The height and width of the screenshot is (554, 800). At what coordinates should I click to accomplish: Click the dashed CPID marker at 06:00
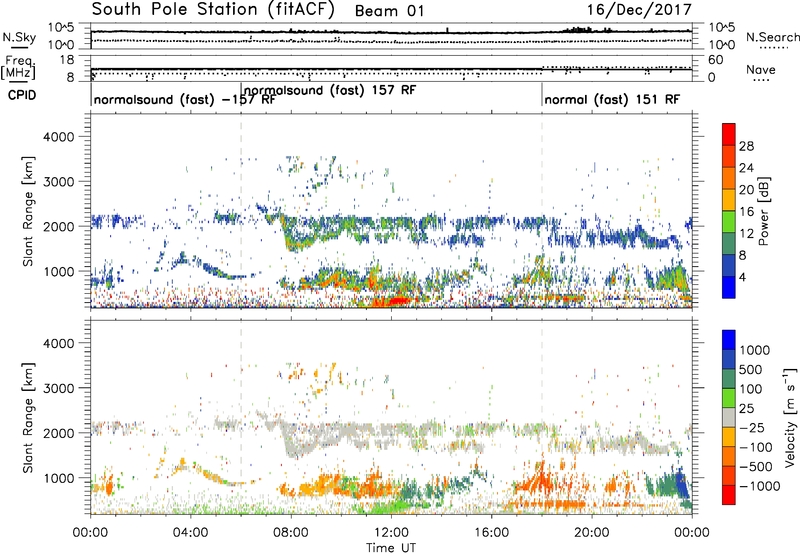click(241, 210)
